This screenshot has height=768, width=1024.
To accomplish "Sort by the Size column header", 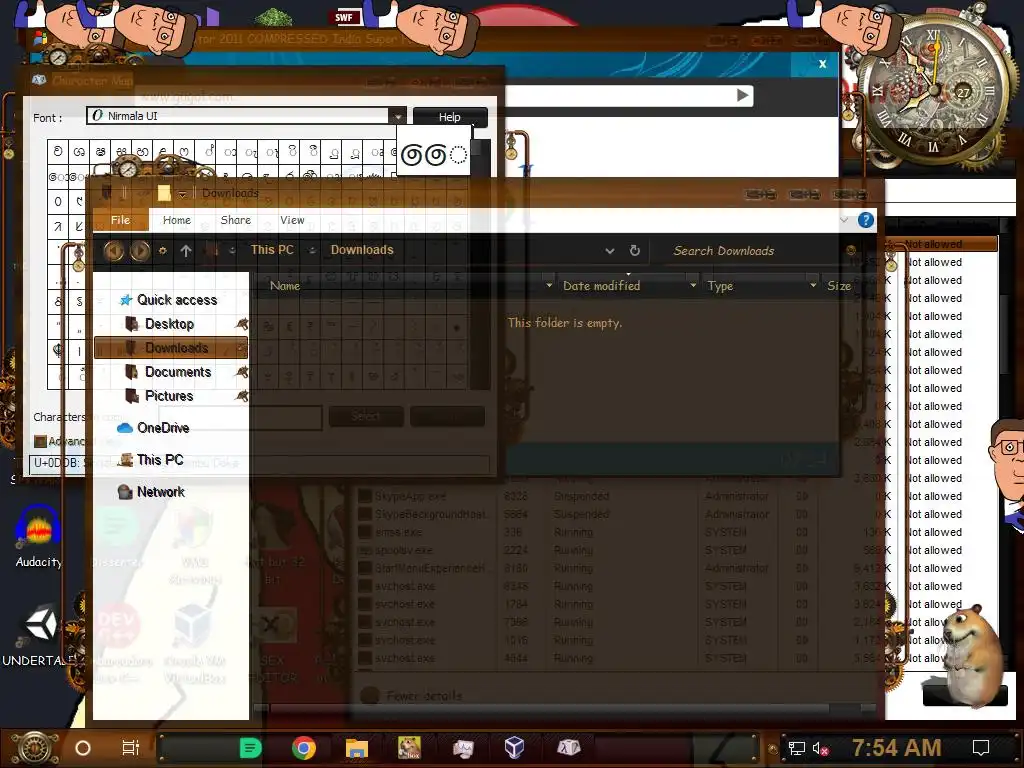I will (x=839, y=286).
